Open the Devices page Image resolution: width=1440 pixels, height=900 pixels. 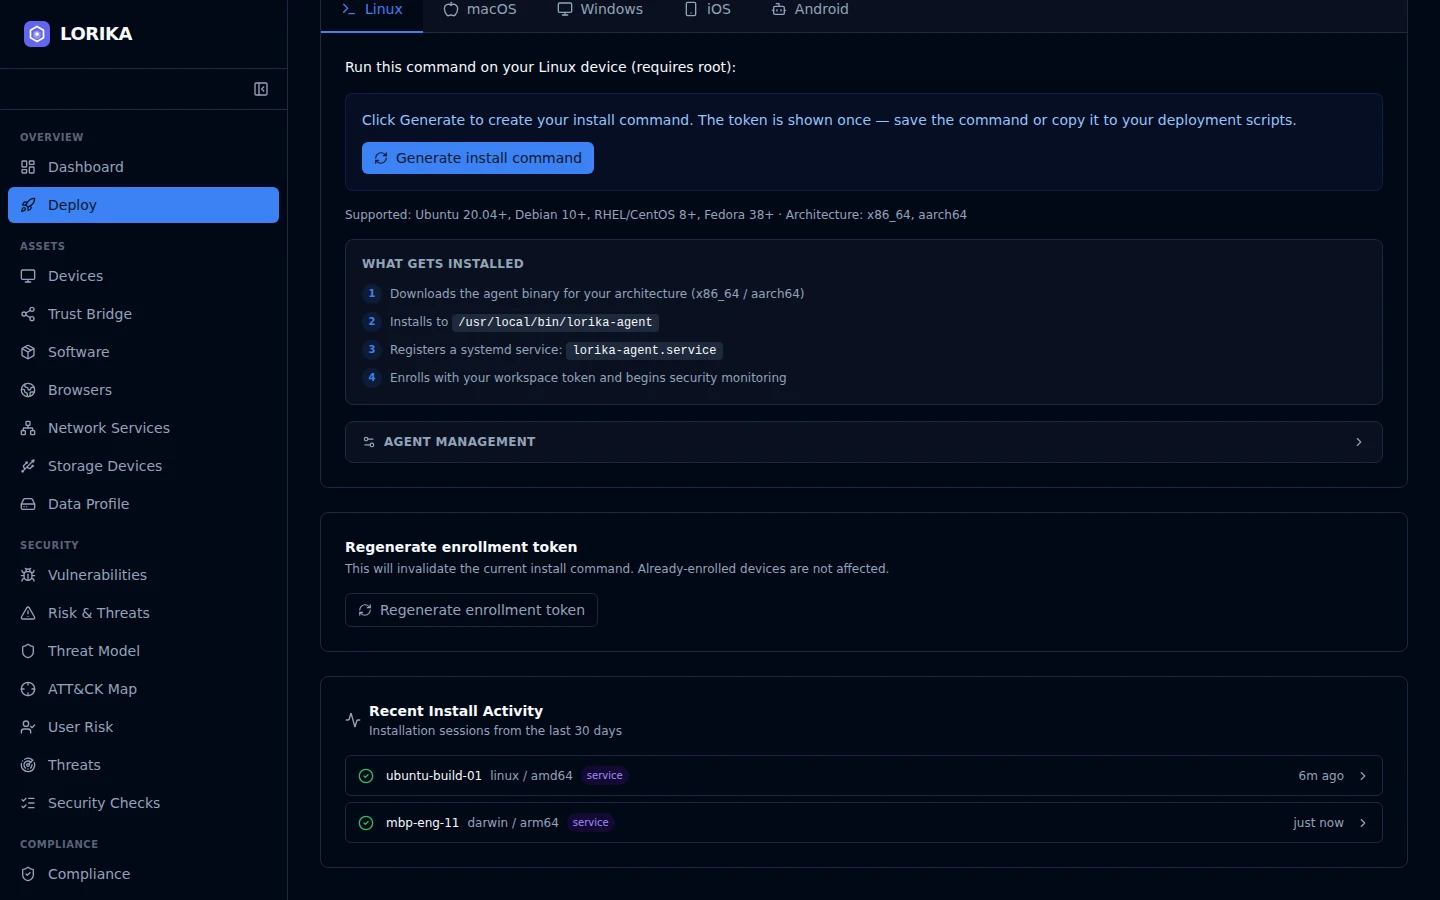coord(143,276)
